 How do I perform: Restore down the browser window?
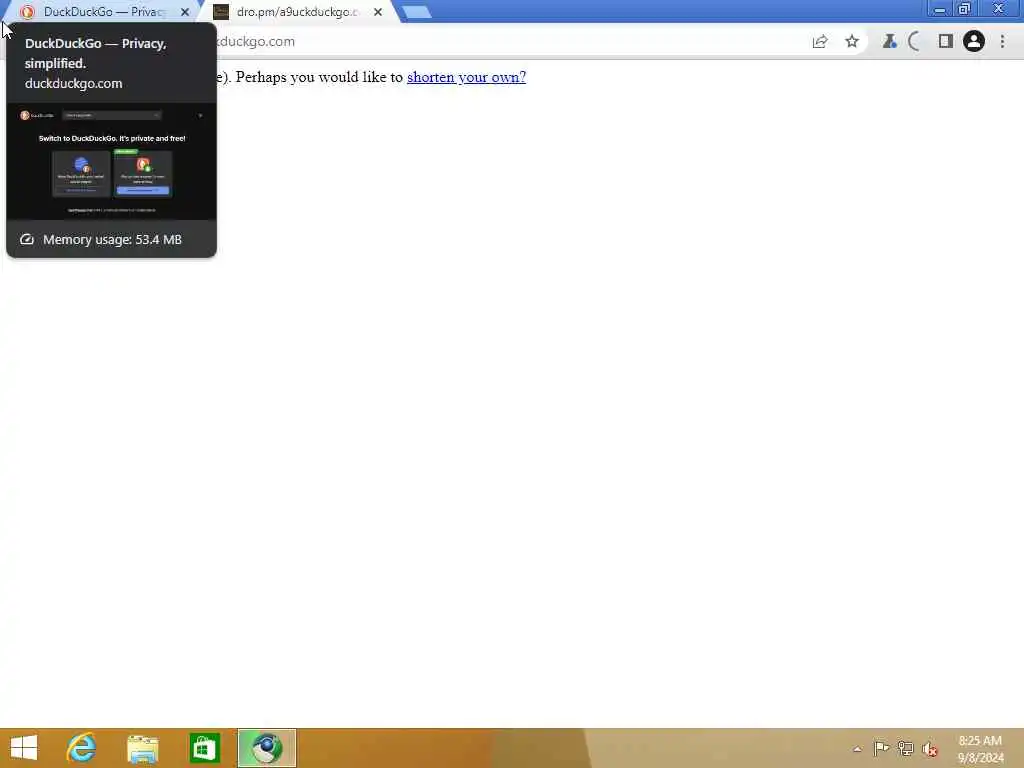tap(965, 9)
